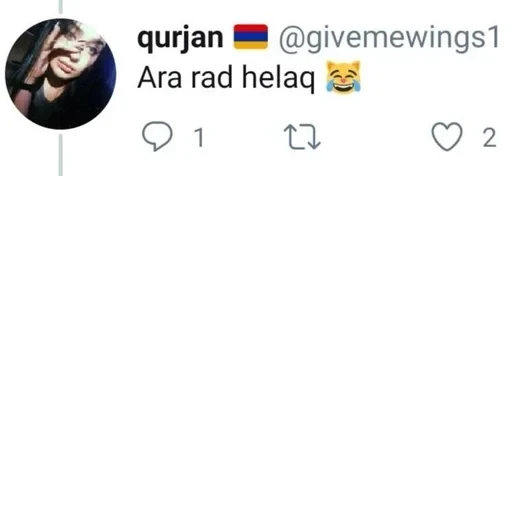
Task: Click empty white area below the tweet
Action: click(x=256, y=333)
